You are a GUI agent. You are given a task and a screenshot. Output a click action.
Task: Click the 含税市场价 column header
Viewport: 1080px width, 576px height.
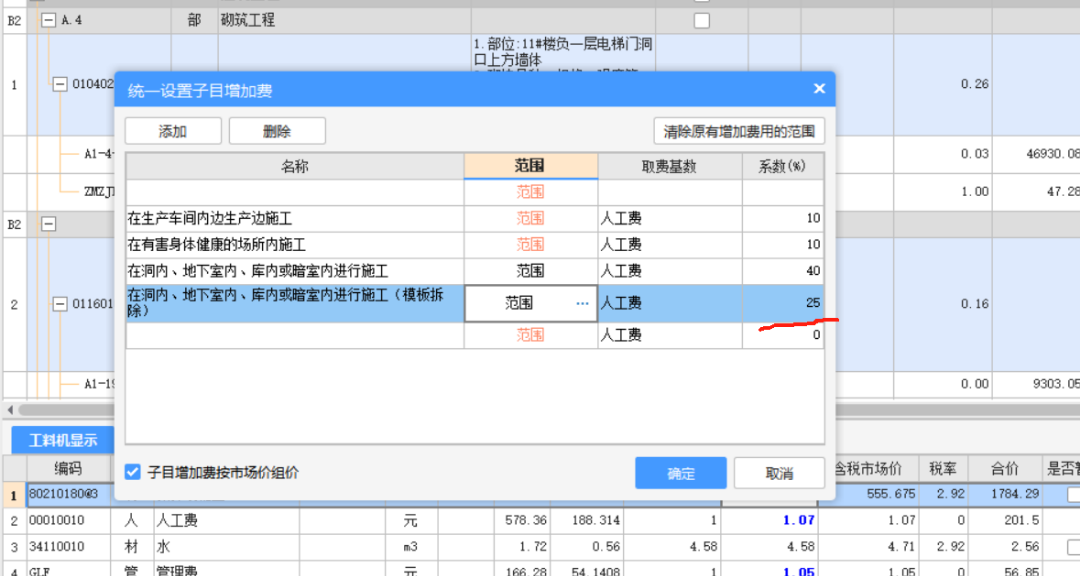coord(868,469)
